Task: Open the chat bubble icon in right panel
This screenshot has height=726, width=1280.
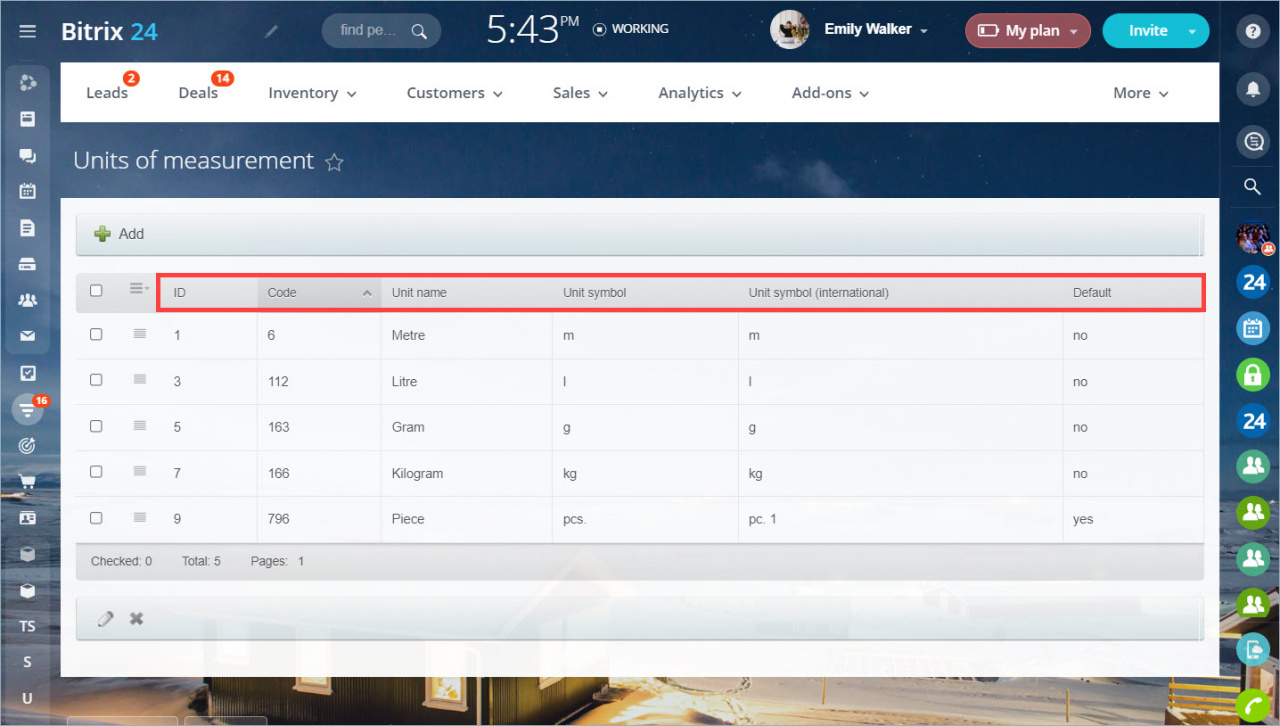Action: (x=1253, y=141)
